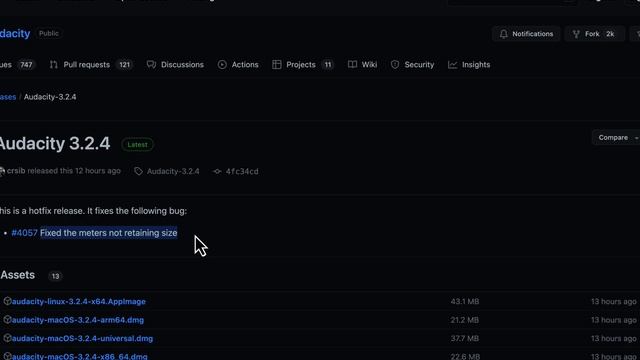The image size is (640, 360).
Task: Click '13 hours ago' for the universal dmg
Action: click(x=614, y=338)
